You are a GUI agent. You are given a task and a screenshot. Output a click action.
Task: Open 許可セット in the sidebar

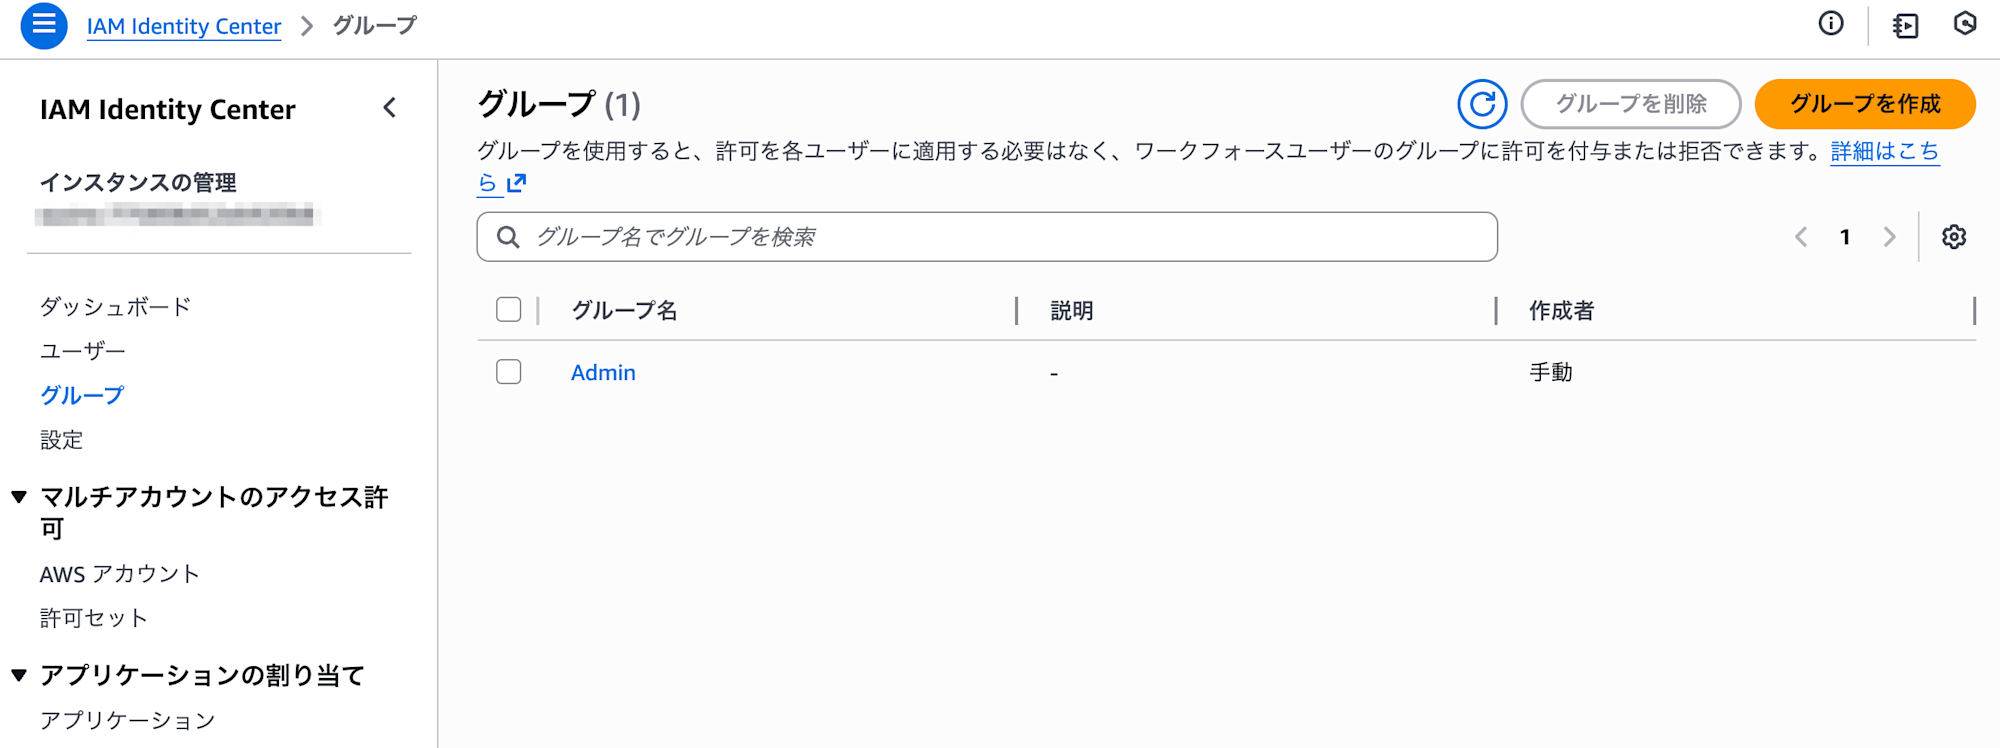(x=94, y=618)
